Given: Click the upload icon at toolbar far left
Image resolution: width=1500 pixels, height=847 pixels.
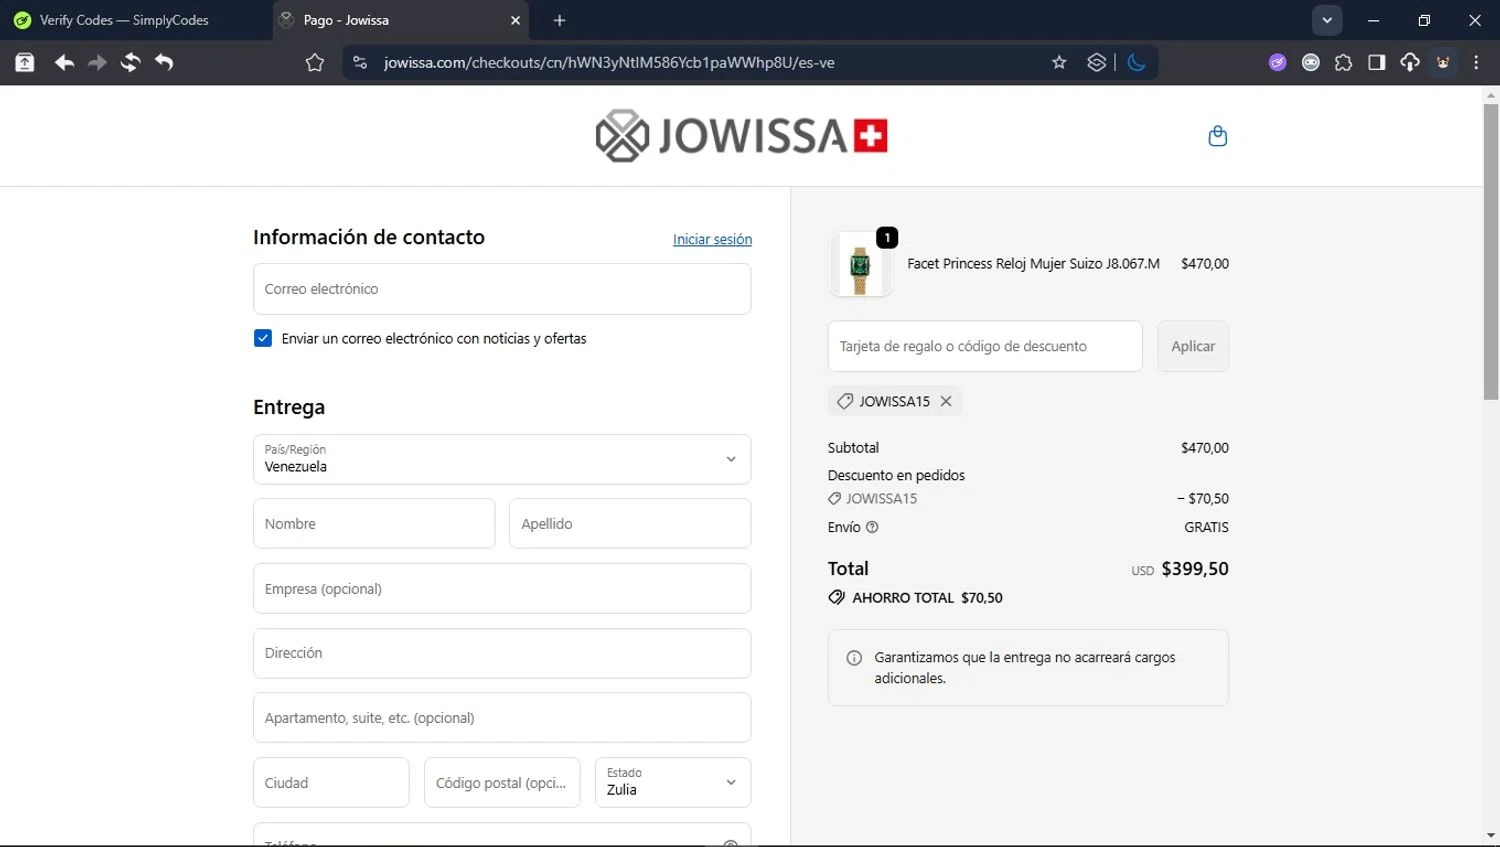Looking at the screenshot, I should (x=24, y=62).
